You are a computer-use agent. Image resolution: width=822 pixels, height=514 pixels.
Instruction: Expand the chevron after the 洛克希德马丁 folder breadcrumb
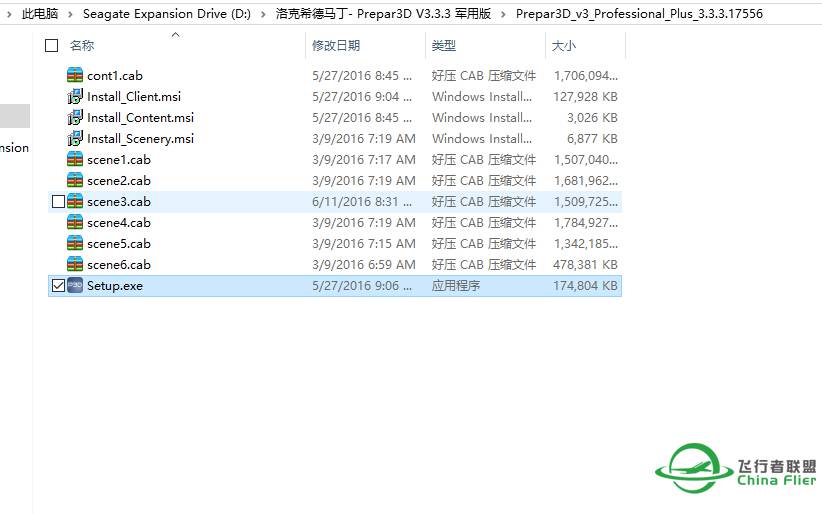tap(505, 14)
